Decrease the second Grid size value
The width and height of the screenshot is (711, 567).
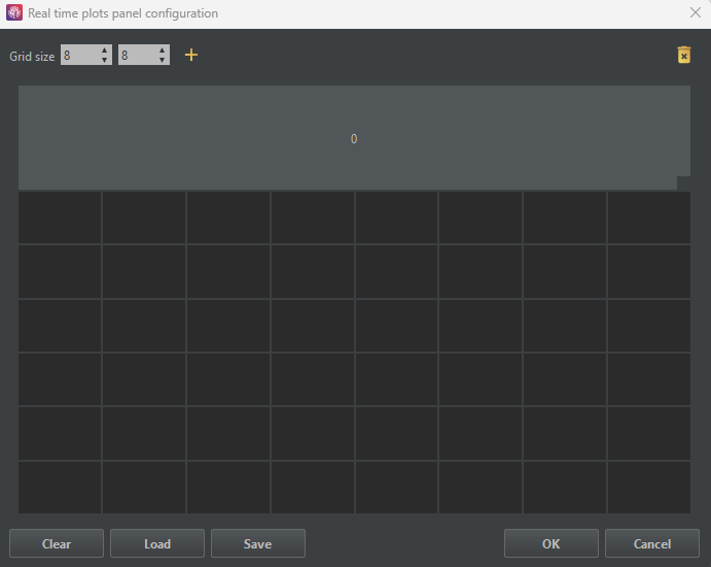(x=162, y=60)
